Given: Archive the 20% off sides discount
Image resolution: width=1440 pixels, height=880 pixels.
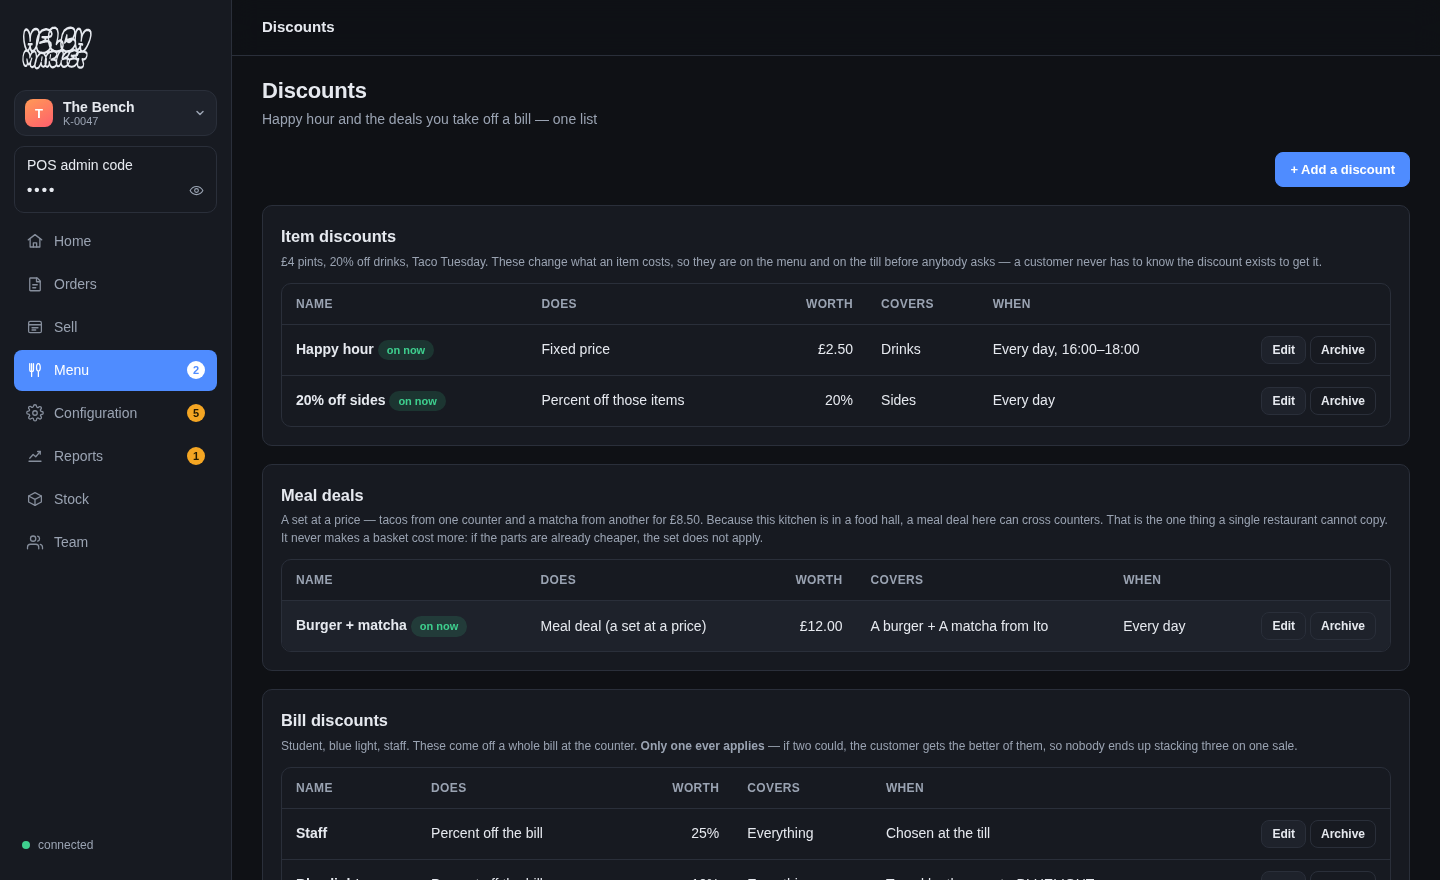Looking at the screenshot, I should 1343,401.
